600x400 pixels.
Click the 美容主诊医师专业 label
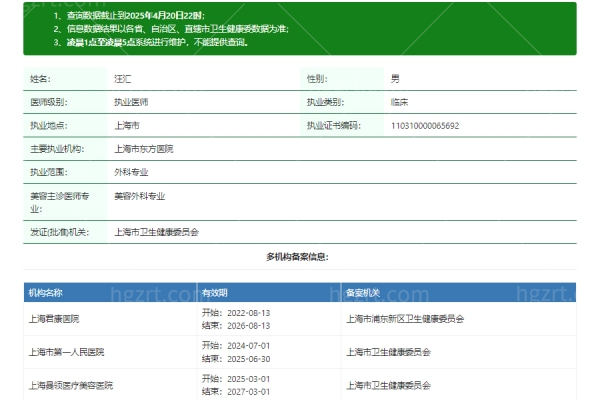pos(59,202)
